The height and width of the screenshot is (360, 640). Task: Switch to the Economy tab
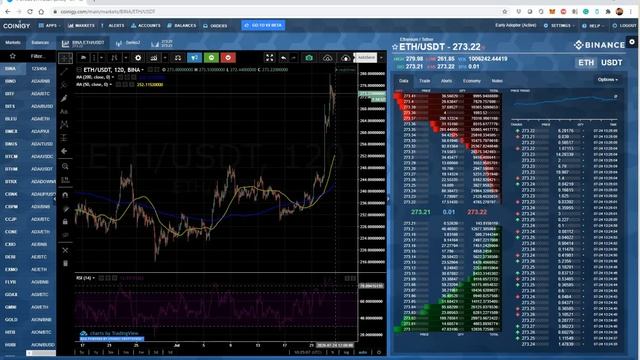[471, 81]
